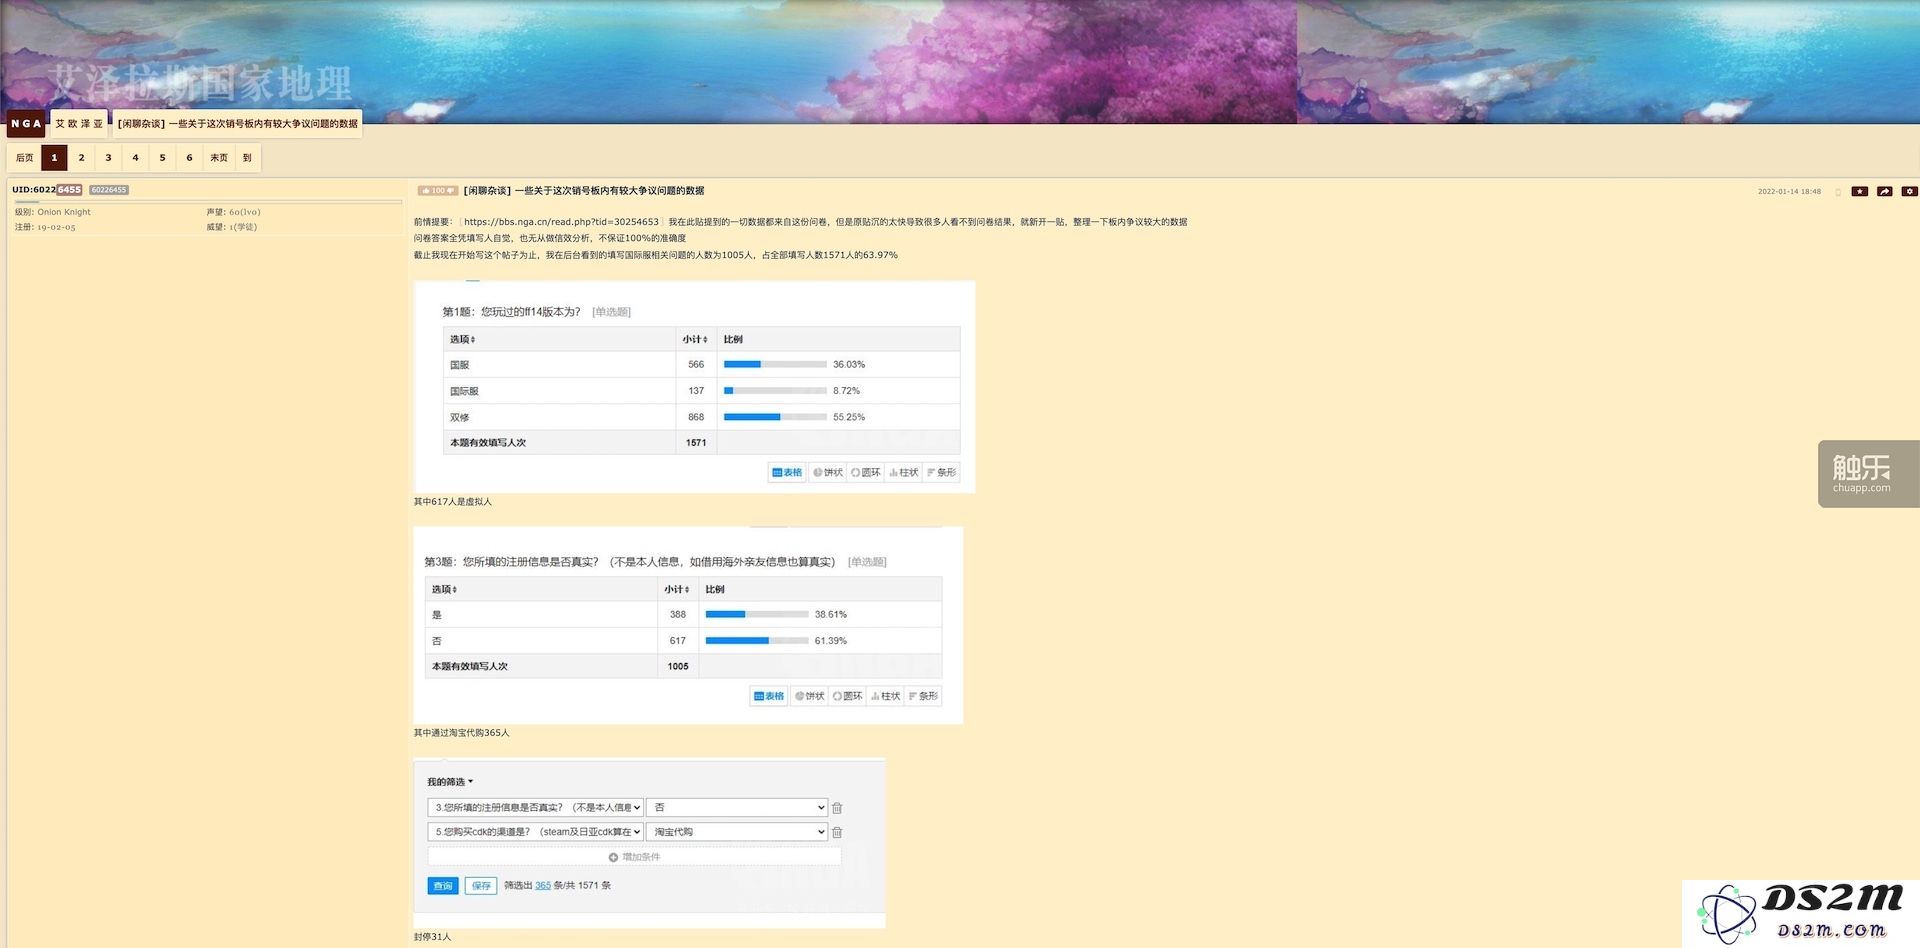Click the 查询 query button

click(443, 886)
